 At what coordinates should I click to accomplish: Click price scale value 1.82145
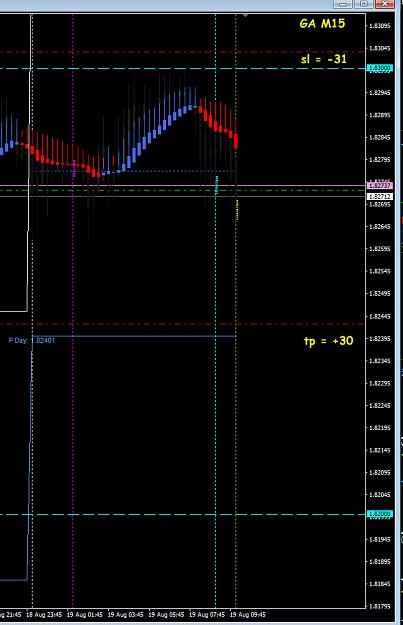pyautogui.click(x=379, y=450)
